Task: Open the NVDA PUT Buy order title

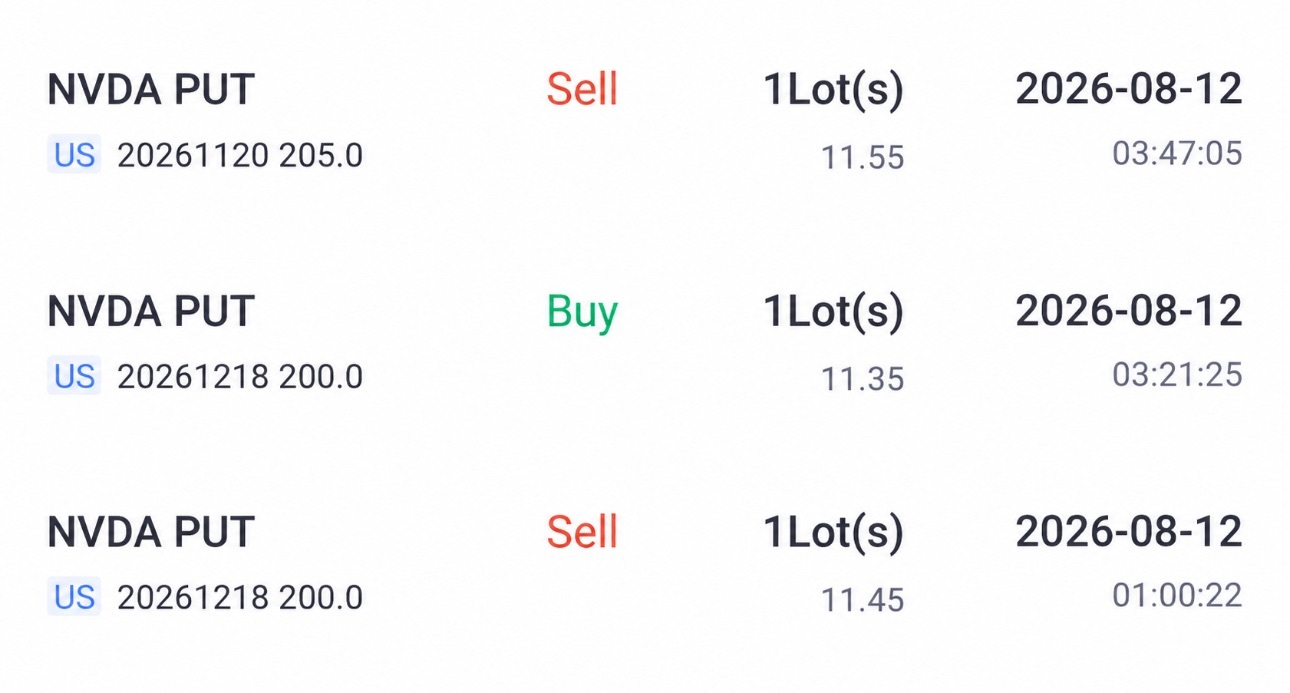Action: 151,311
